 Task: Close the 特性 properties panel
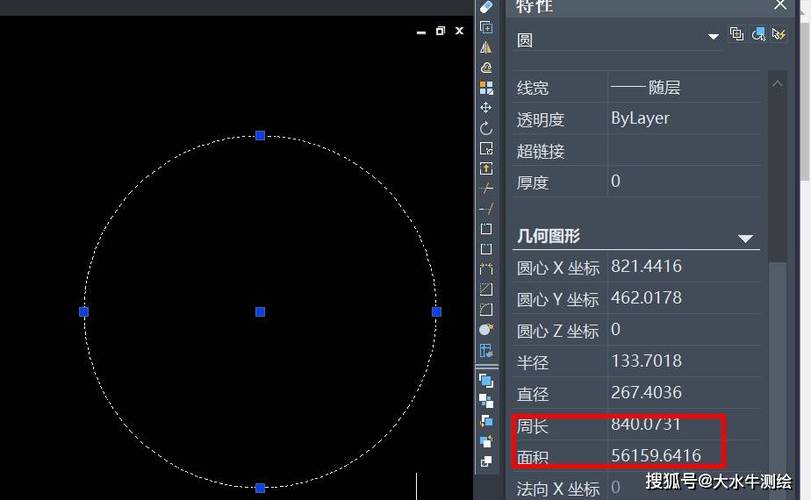pyautogui.click(x=780, y=6)
